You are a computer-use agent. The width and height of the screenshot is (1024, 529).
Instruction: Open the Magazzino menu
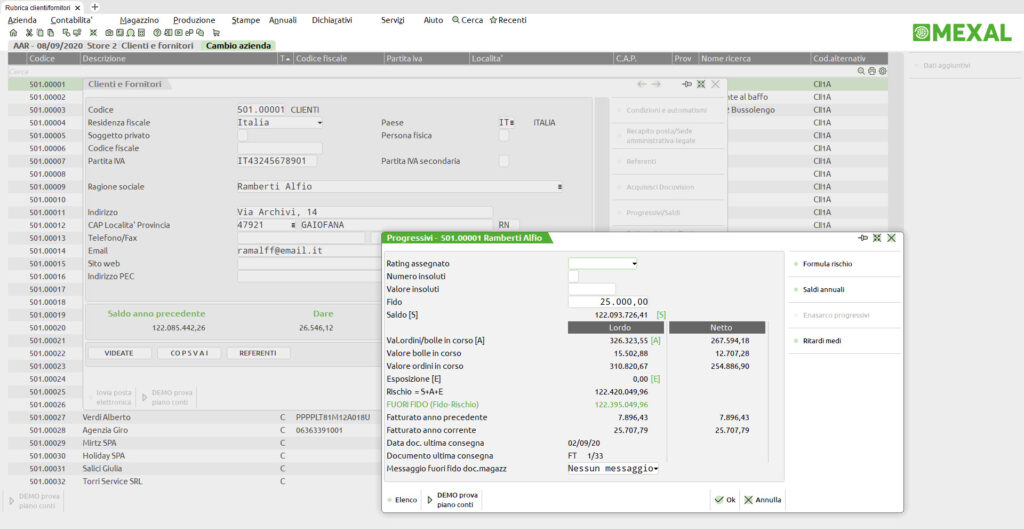139,20
